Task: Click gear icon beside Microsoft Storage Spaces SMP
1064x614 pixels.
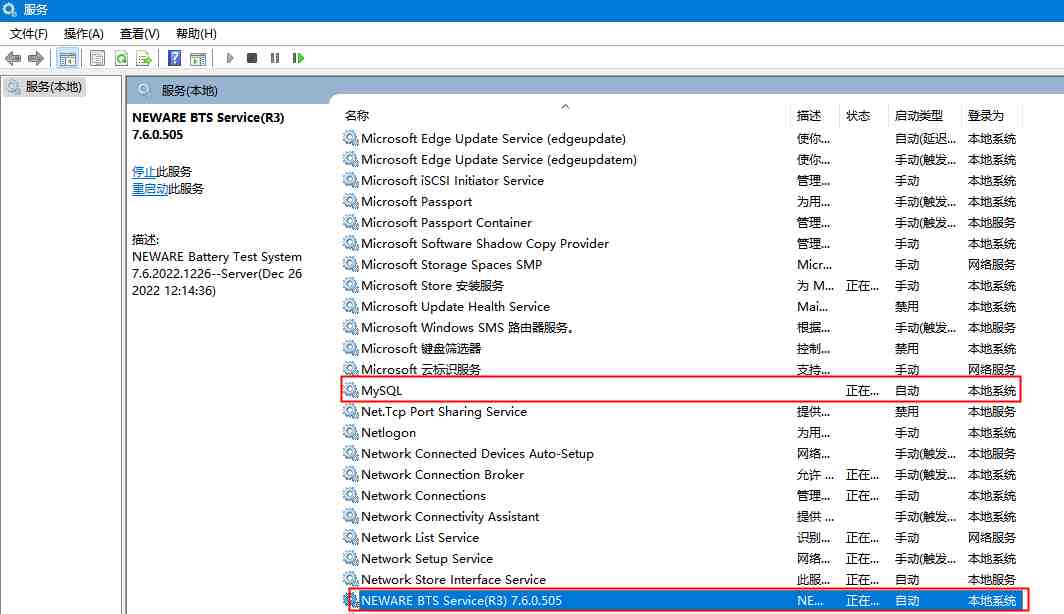Action: [350, 264]
